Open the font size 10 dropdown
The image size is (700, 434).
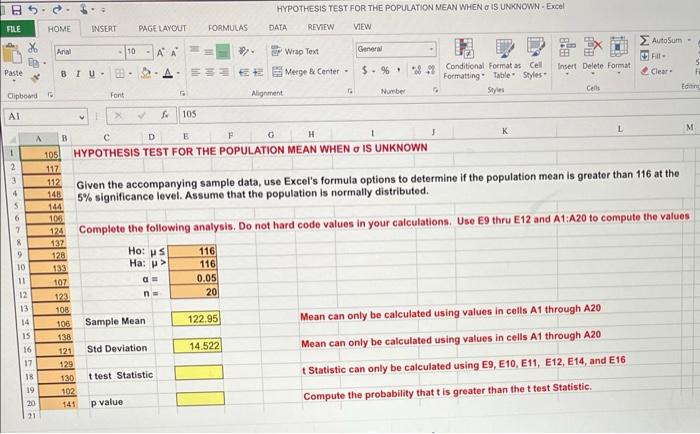pyautogui.click(x=148, y=52)
